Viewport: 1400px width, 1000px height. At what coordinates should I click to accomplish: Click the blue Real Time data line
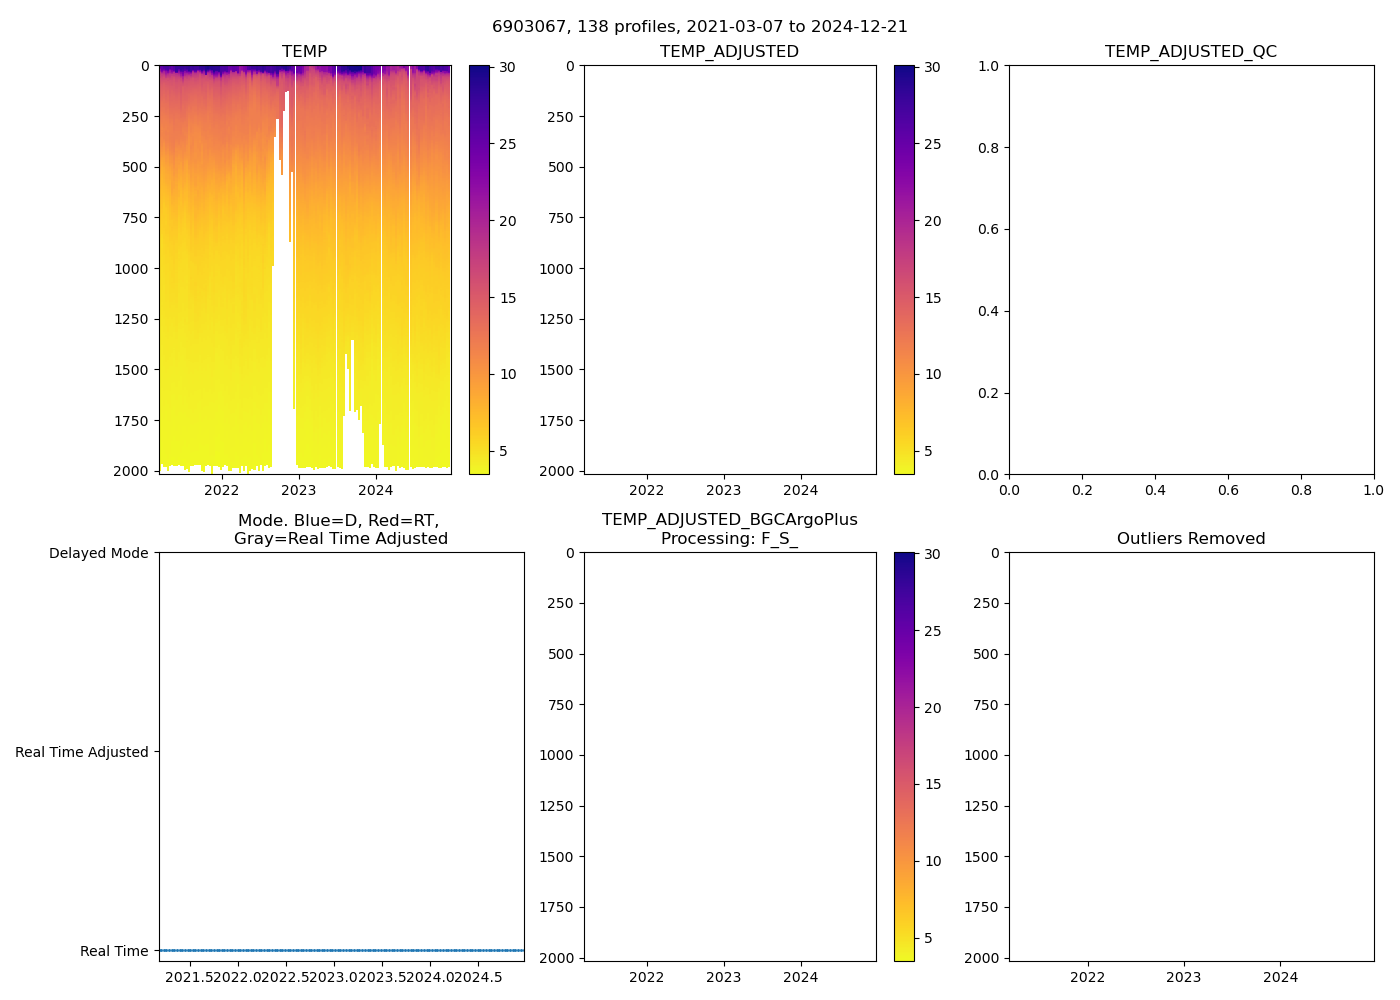340,950
